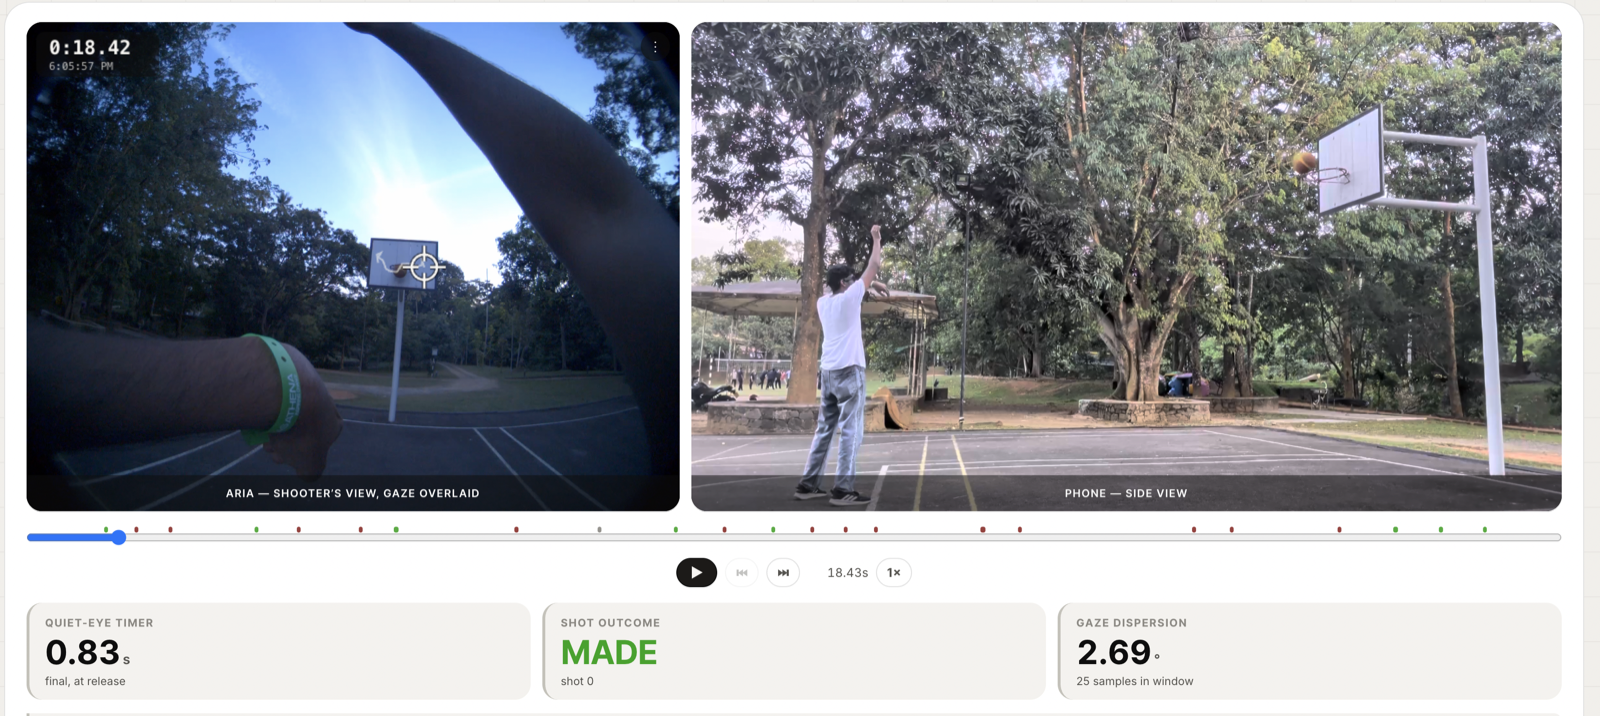
Task: Open the three-dot menu on the Aria video
Action: pyautogui.click(x=655, y=47)
